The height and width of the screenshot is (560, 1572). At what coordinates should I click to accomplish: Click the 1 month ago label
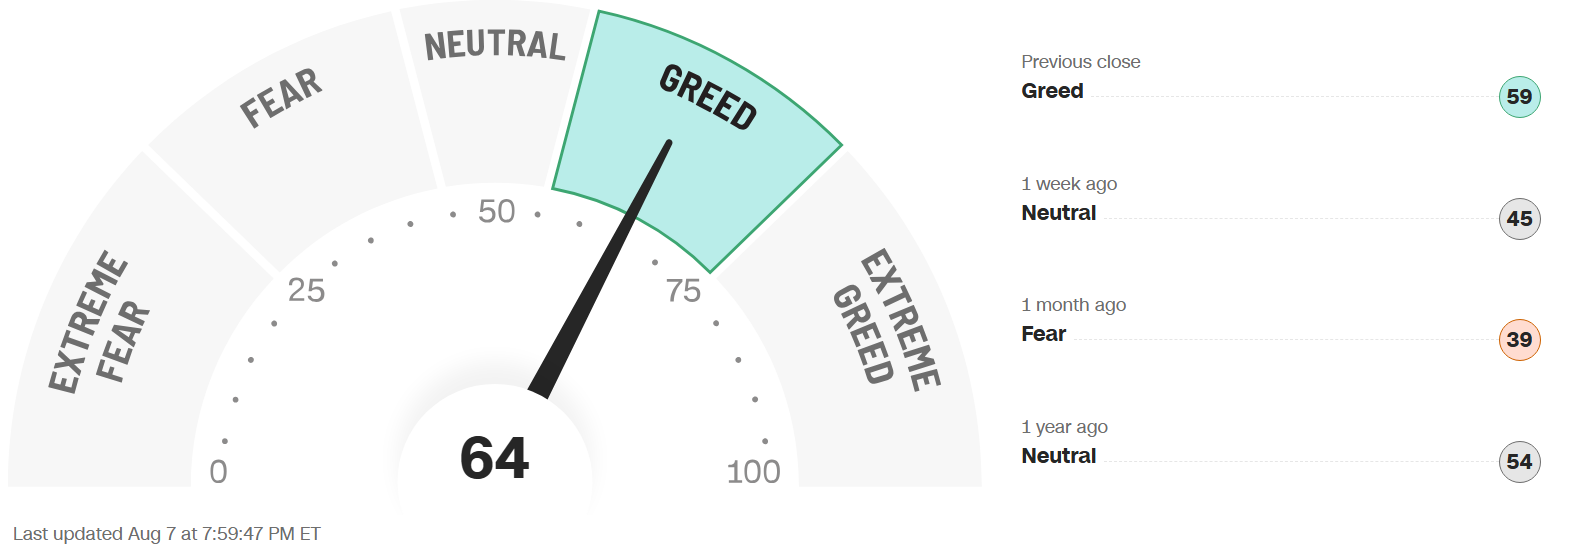[x=1073, y=305]
